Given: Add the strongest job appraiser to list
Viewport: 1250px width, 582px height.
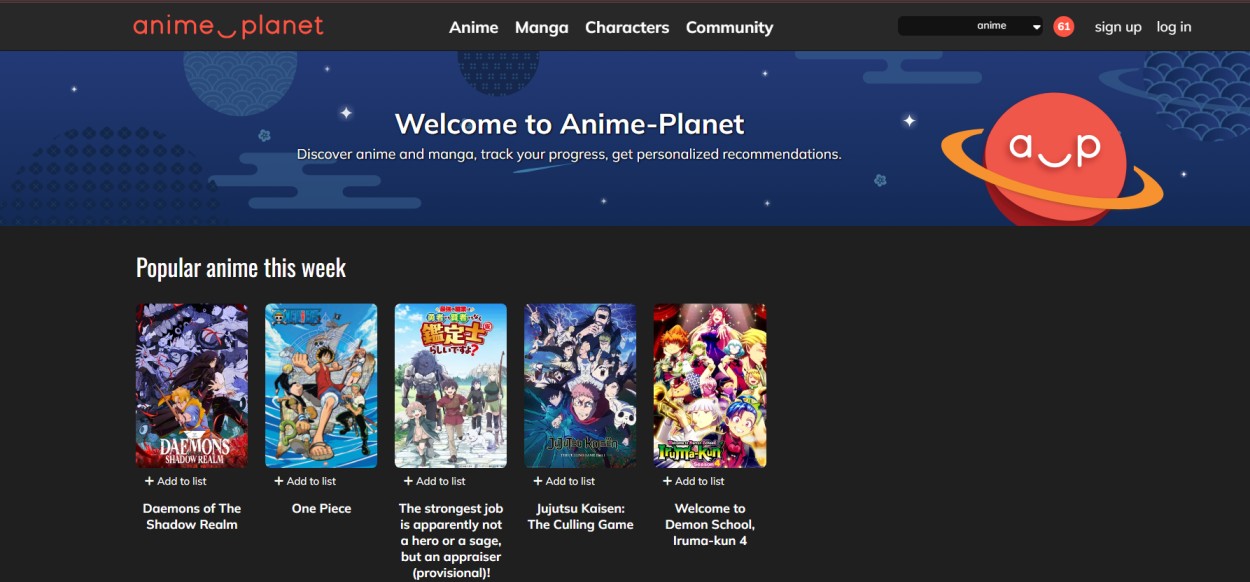Looking at the screenshot, I should pyautogui.click(x=435, y=481).
